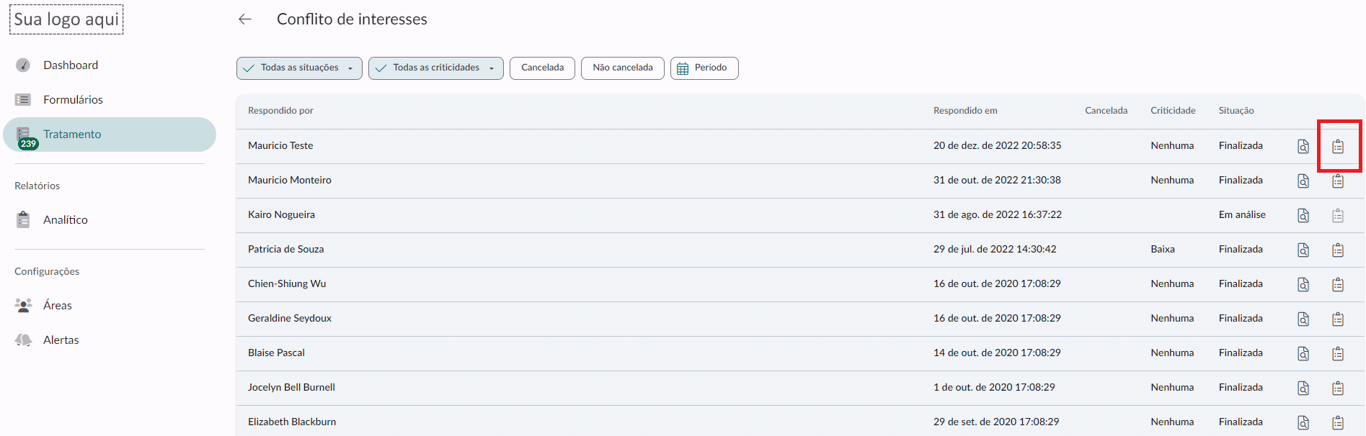The width and height of the screenshot is (1366, 436).
Task: Open Chien-Shiung Wu treatment clipboard icon
Action: [1338, 285]
